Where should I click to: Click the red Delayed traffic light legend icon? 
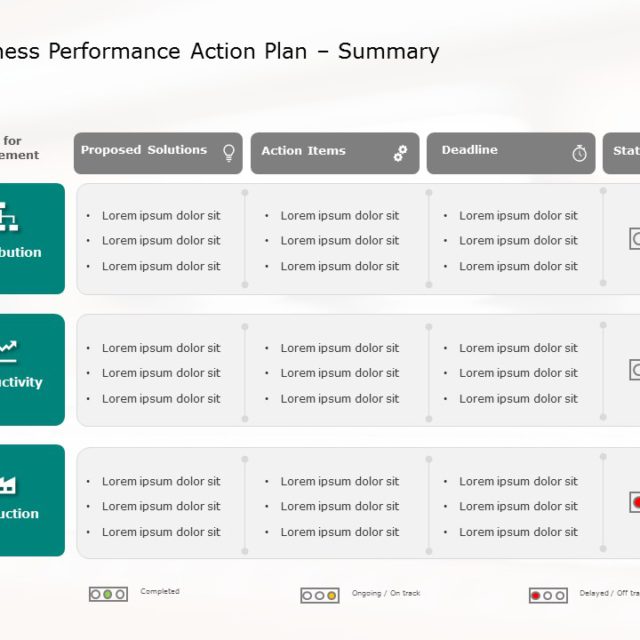pos(548,596)
